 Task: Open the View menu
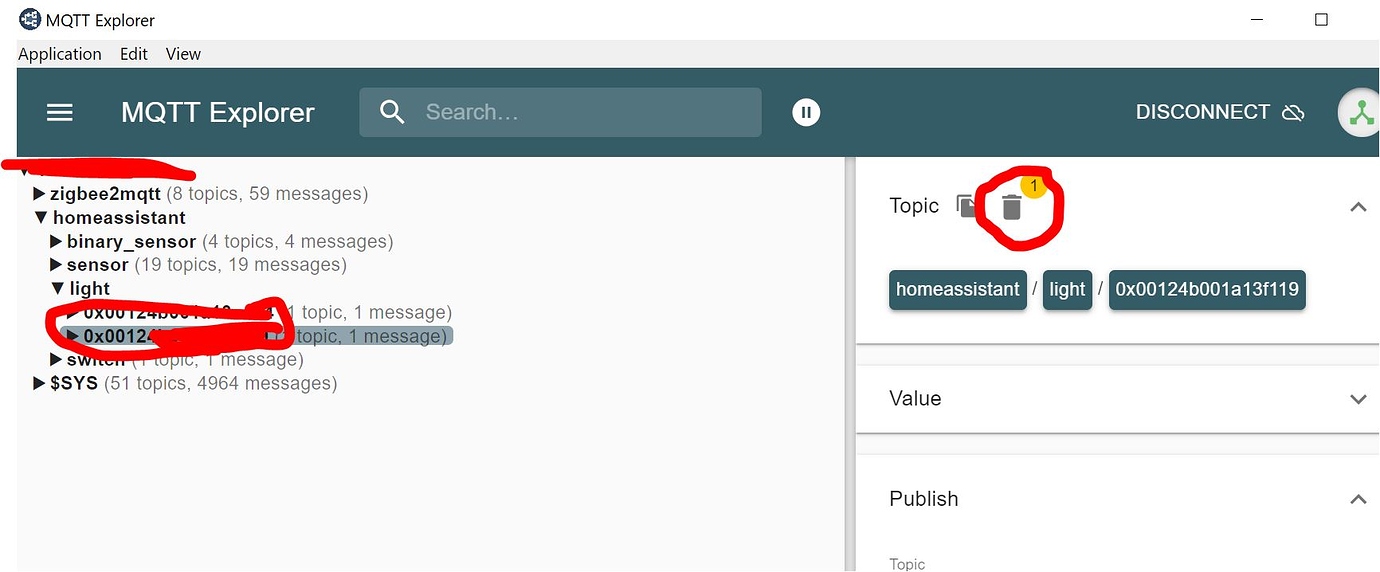pyautogui.click(x=183, y=54)
